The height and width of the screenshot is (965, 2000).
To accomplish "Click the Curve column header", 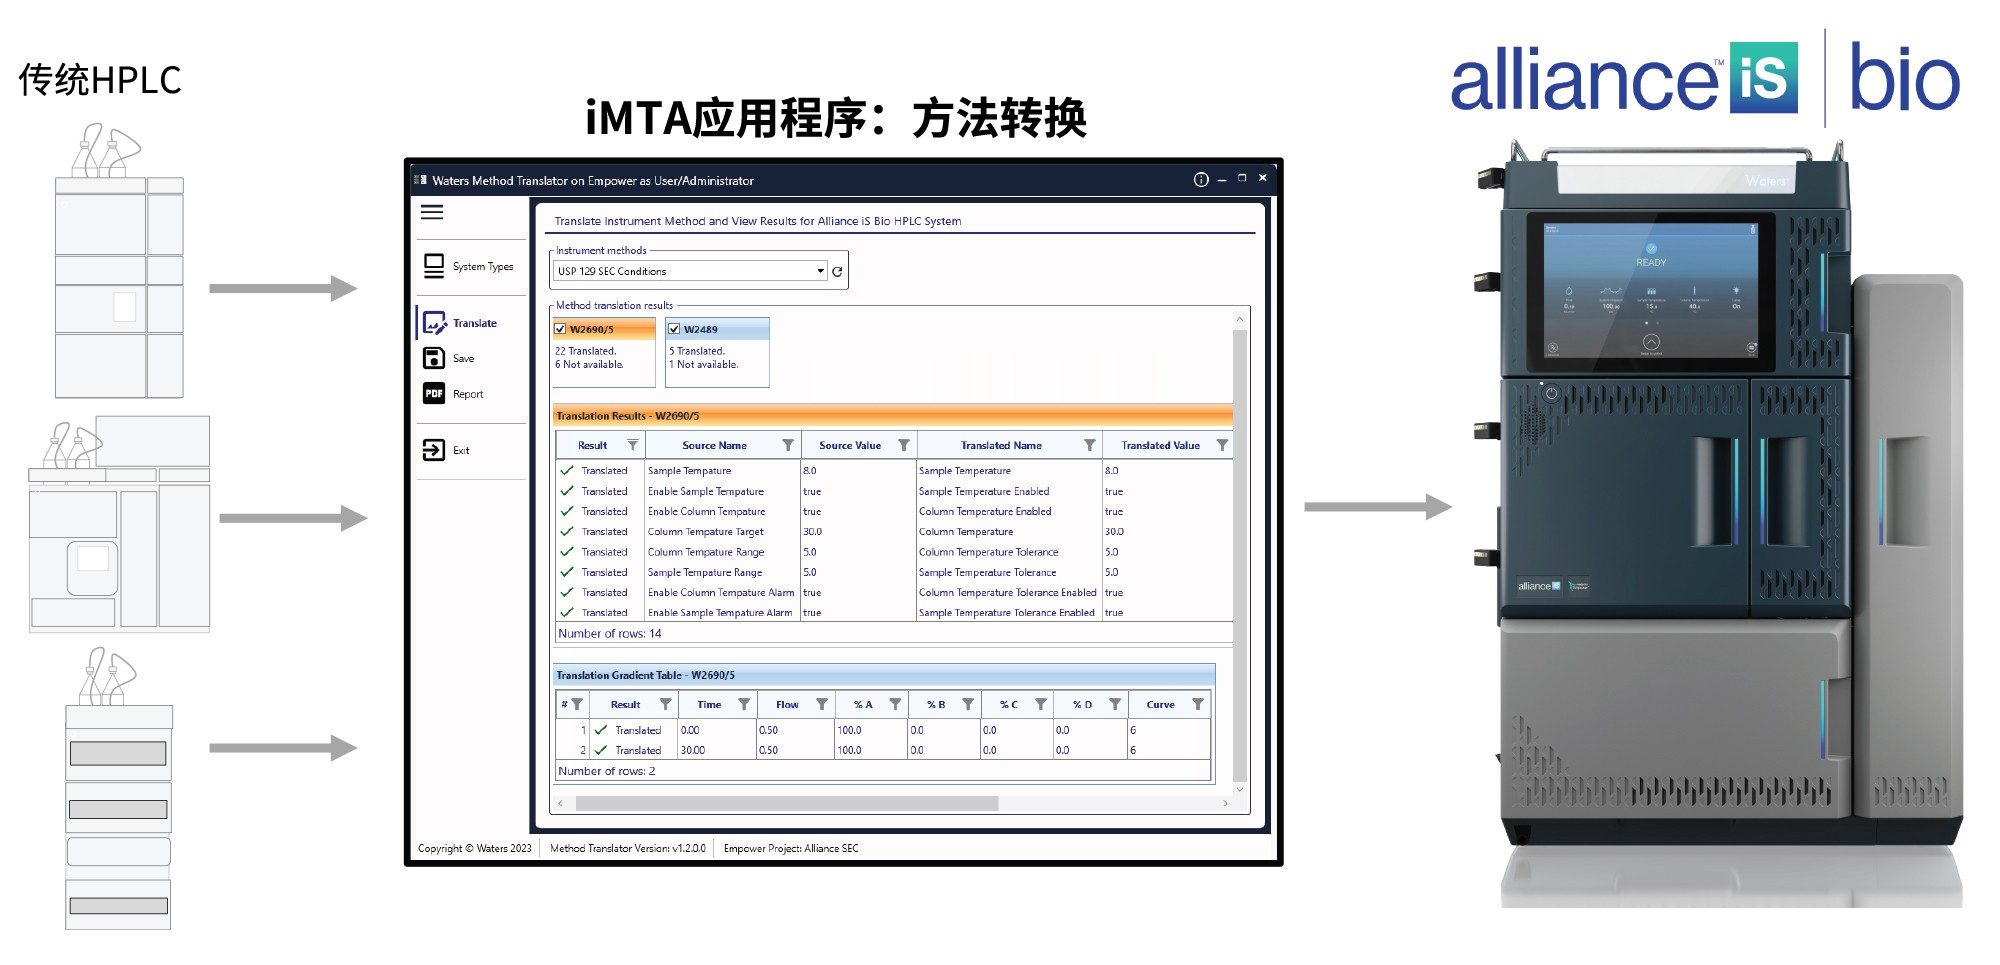I will 1160,704.
